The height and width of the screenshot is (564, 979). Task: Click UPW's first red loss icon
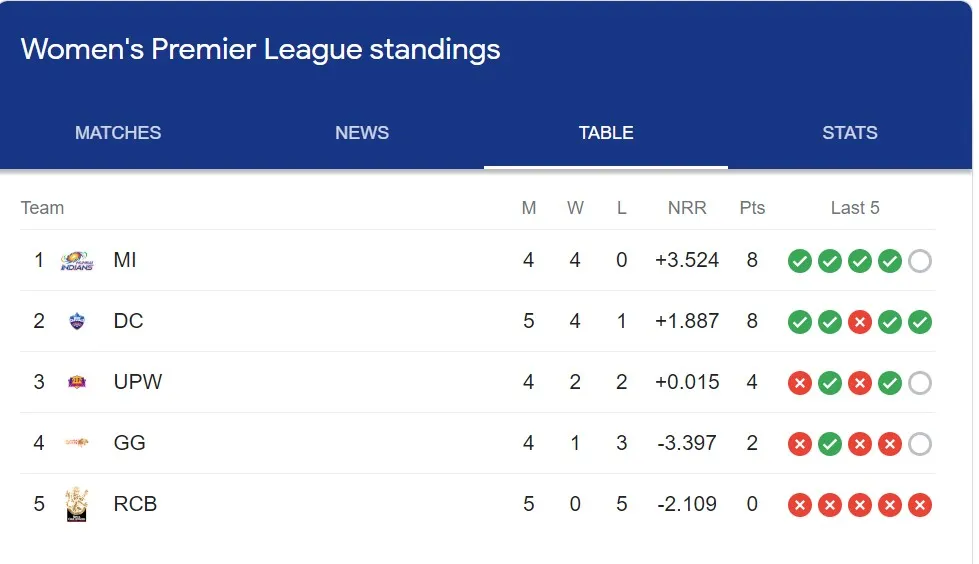tap(800, 383)
